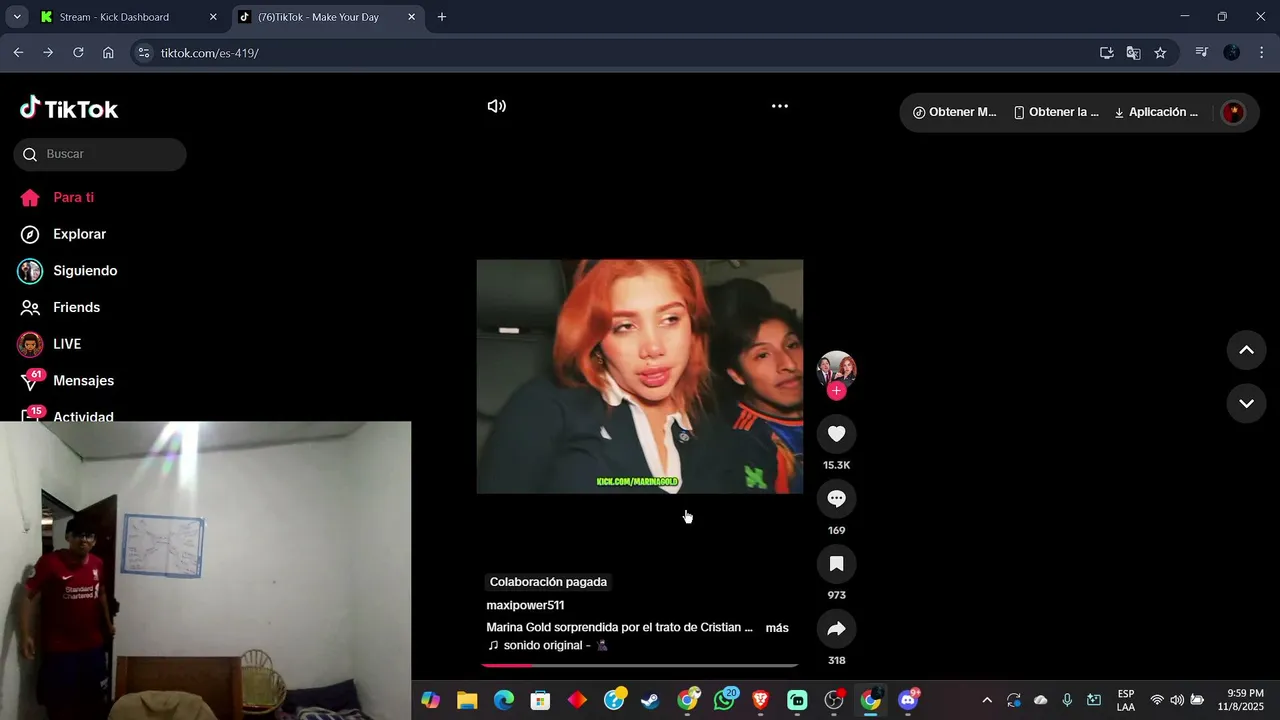Open volume control in system tray
This screenshot has height=720, width=1280.
[1177, 700]
